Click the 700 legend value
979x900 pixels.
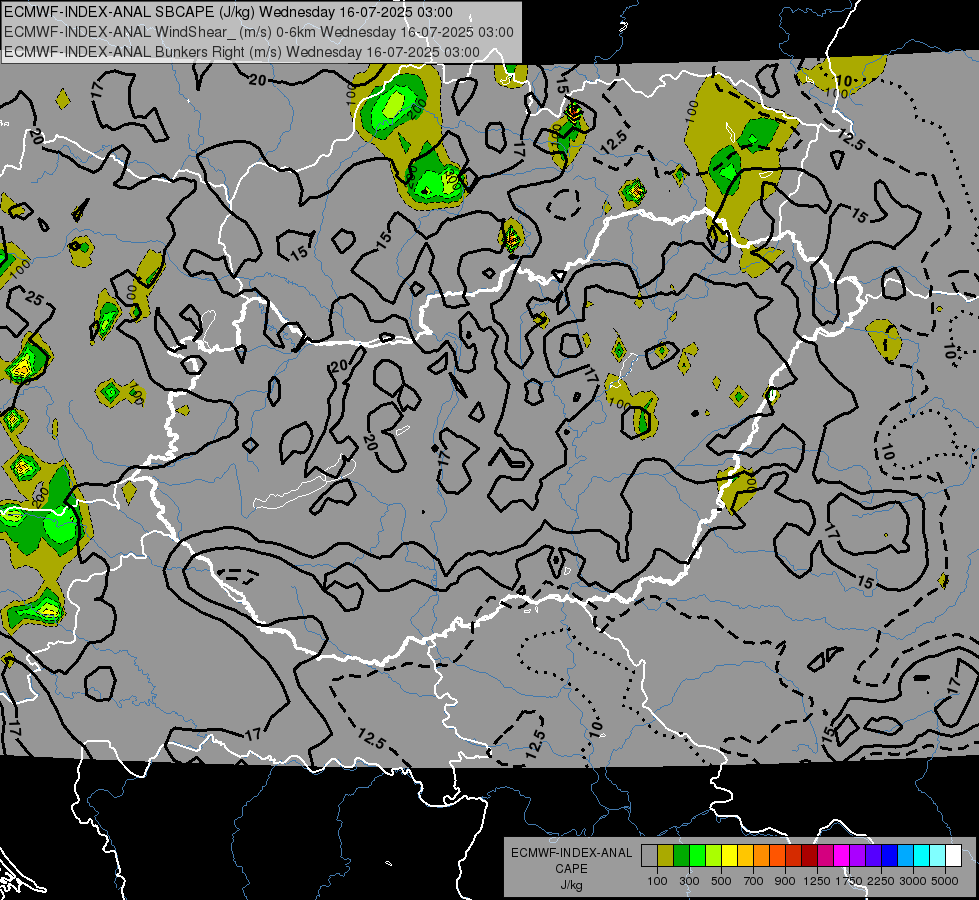coord(753,881)
